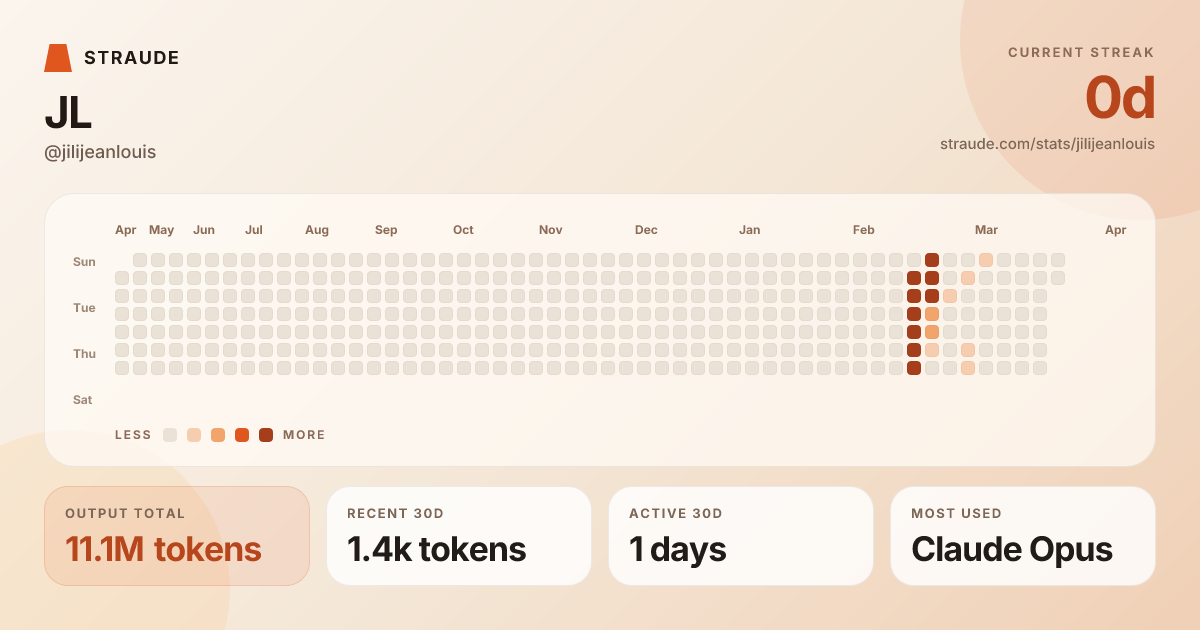
Task: Click the dark brown Sunday heatmap cell
Action: 932,260
